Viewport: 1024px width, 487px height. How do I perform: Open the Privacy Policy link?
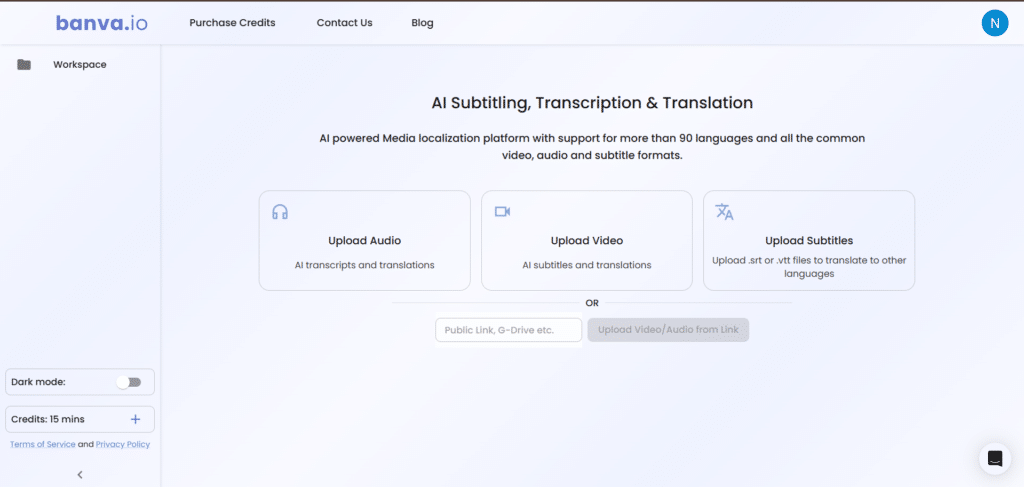pyautogui.click(x=123, y=445)
